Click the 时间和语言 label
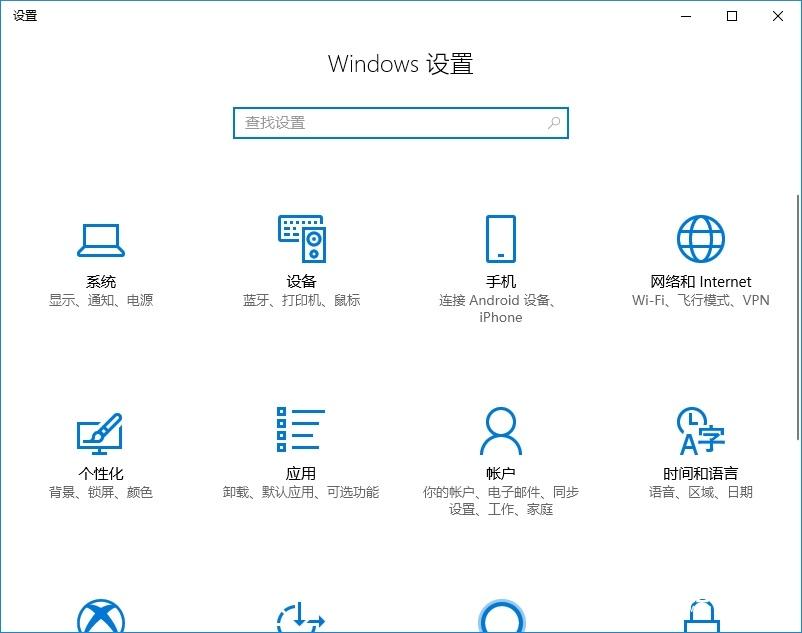Image resolution: width=802 pixels, height=633 pixels. [701, 473]
